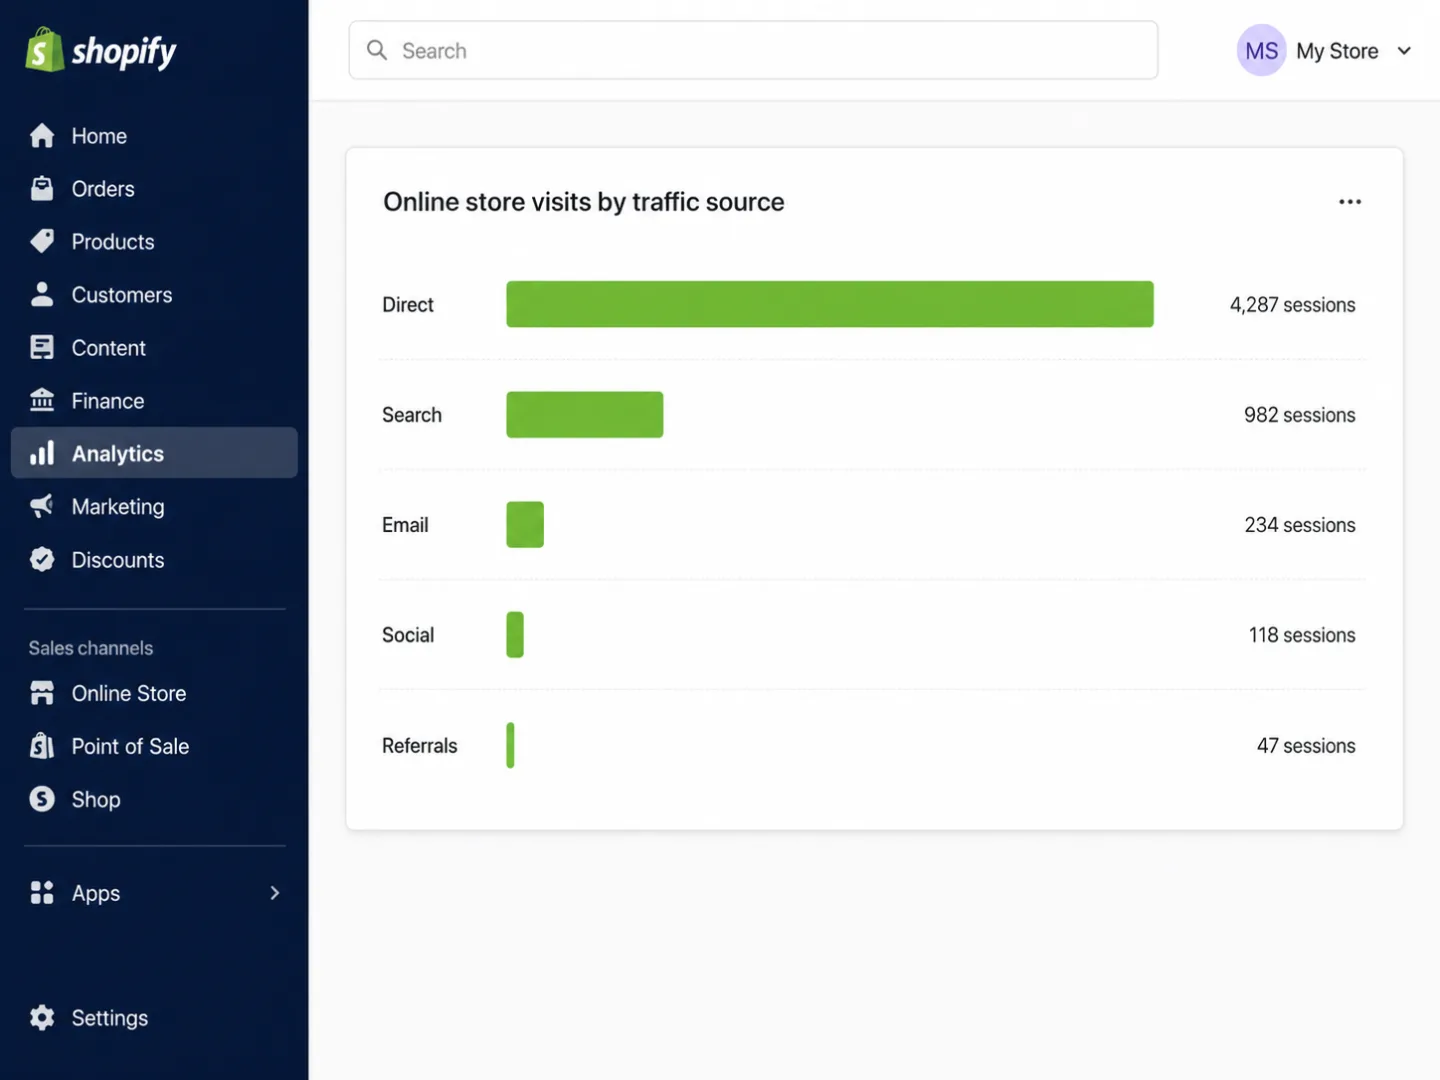Viewport: 1440px width, 1080px height.
Task: Click the Marketing megaphone icon
Action: [42, 506]
